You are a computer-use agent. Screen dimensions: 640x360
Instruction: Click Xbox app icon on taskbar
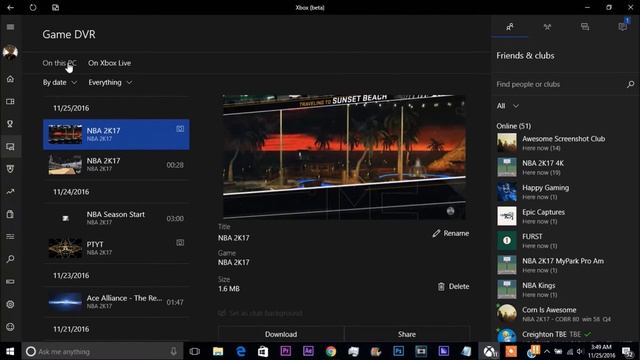(489, 351)
